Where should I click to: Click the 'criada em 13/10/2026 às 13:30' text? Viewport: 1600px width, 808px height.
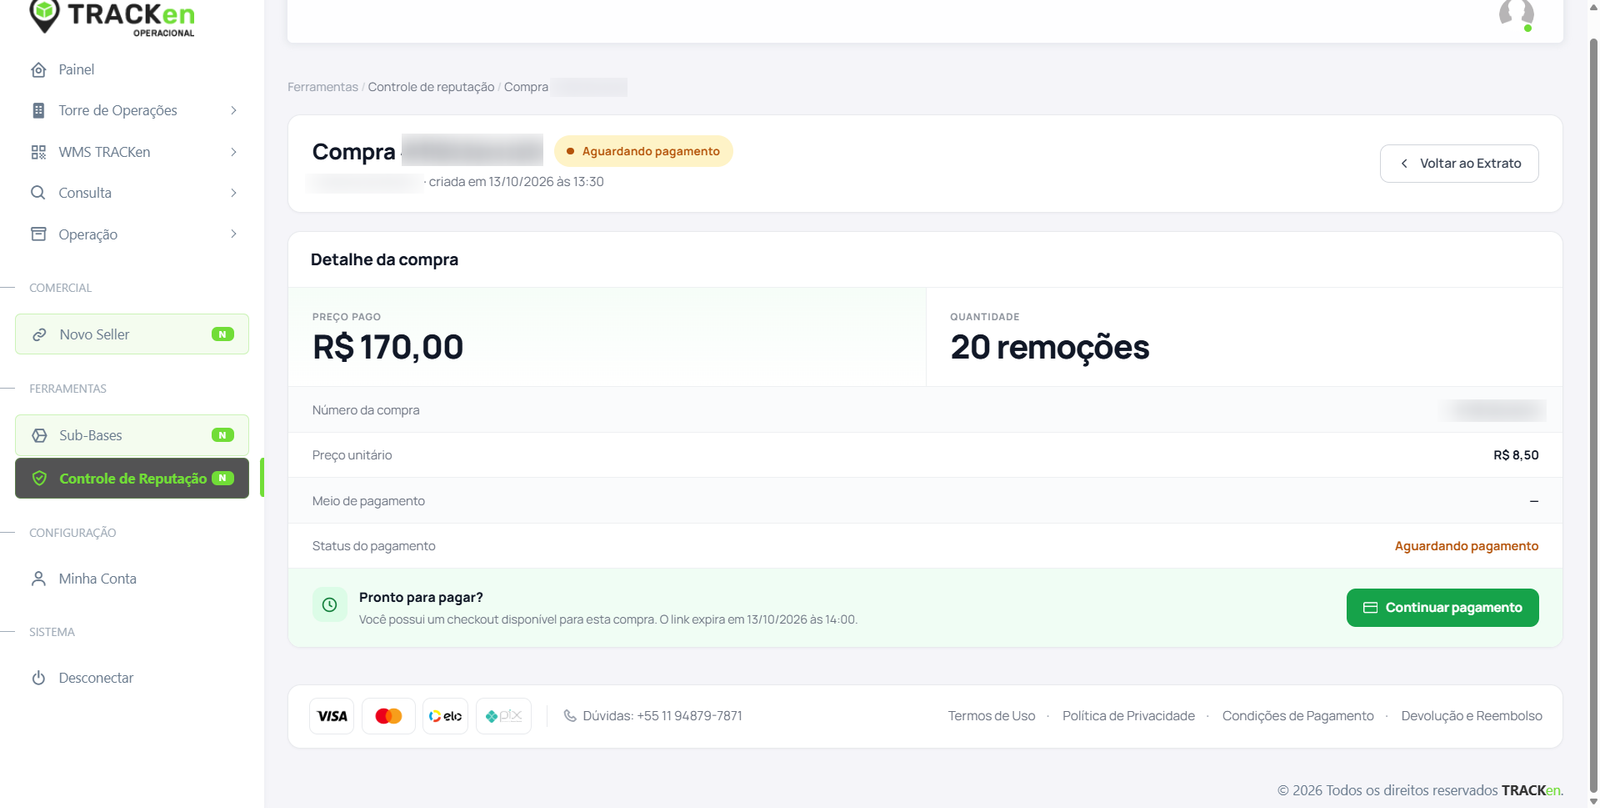coord(516,182)
